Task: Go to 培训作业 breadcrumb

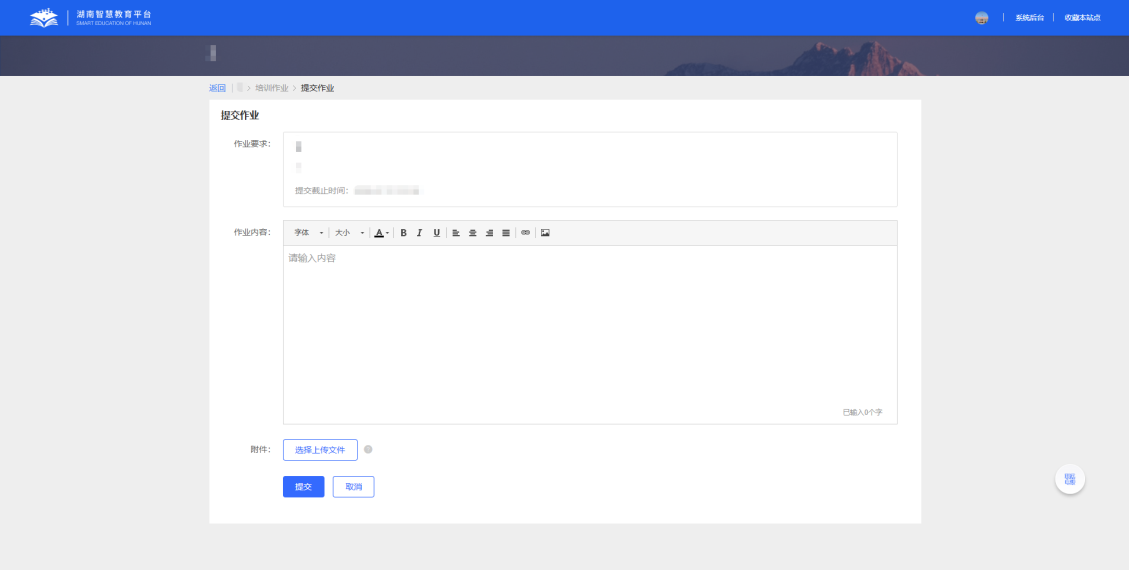Action: [271, 89]
